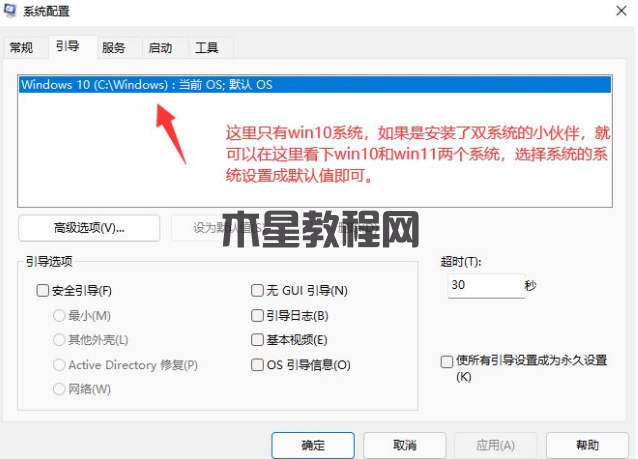Select the Windows 10 (C:\Windows) boot entry

[315, 85]
